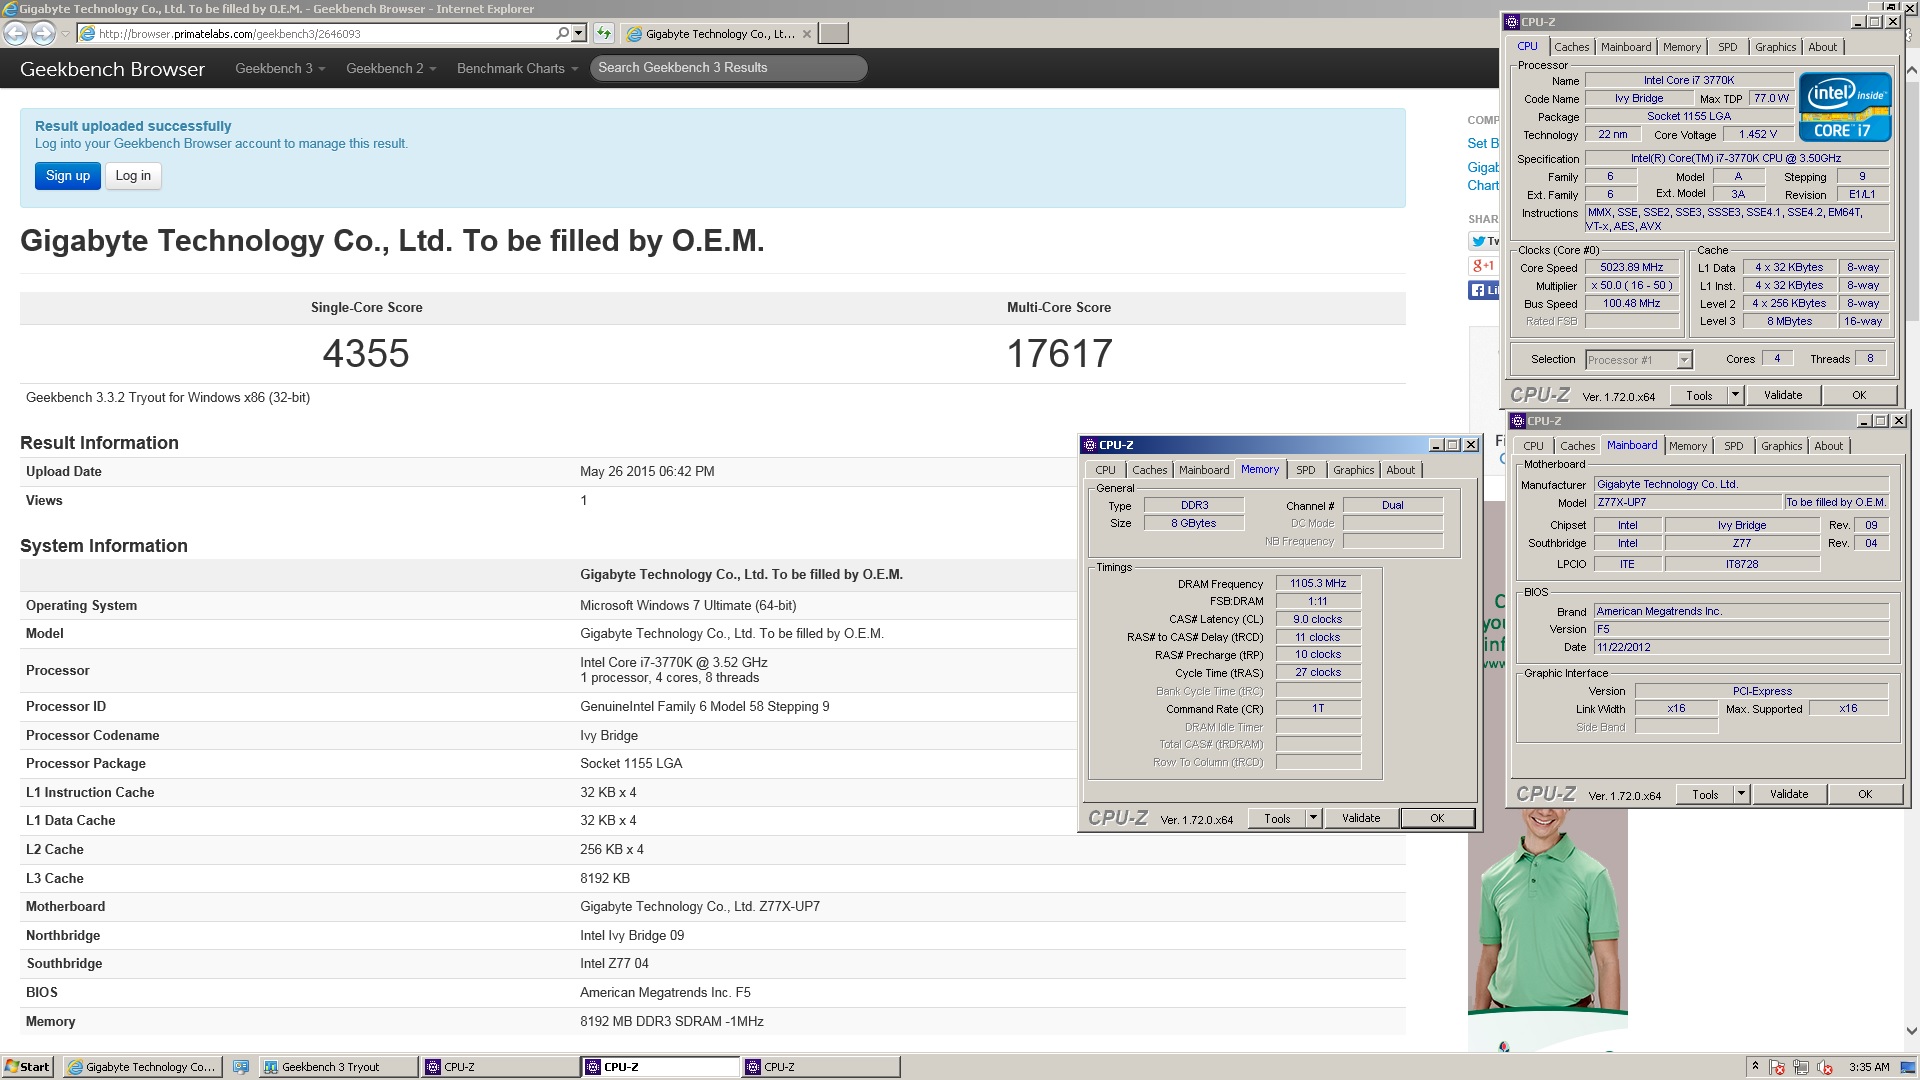Image resolution: width=1920 pixels, height=1080 pixels.
Task: Click the Core Speed value 5023.89 MHz
Action: (x=1631, y=268)
